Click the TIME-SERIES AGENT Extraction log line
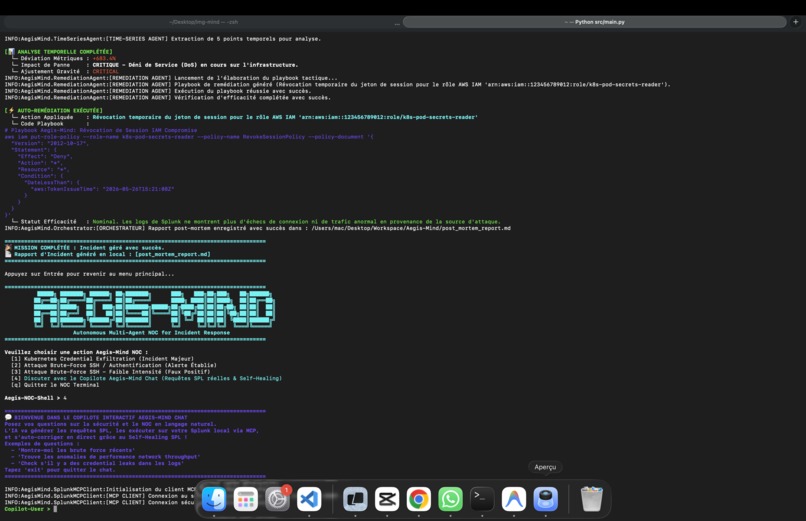 [x=162, y=39]
